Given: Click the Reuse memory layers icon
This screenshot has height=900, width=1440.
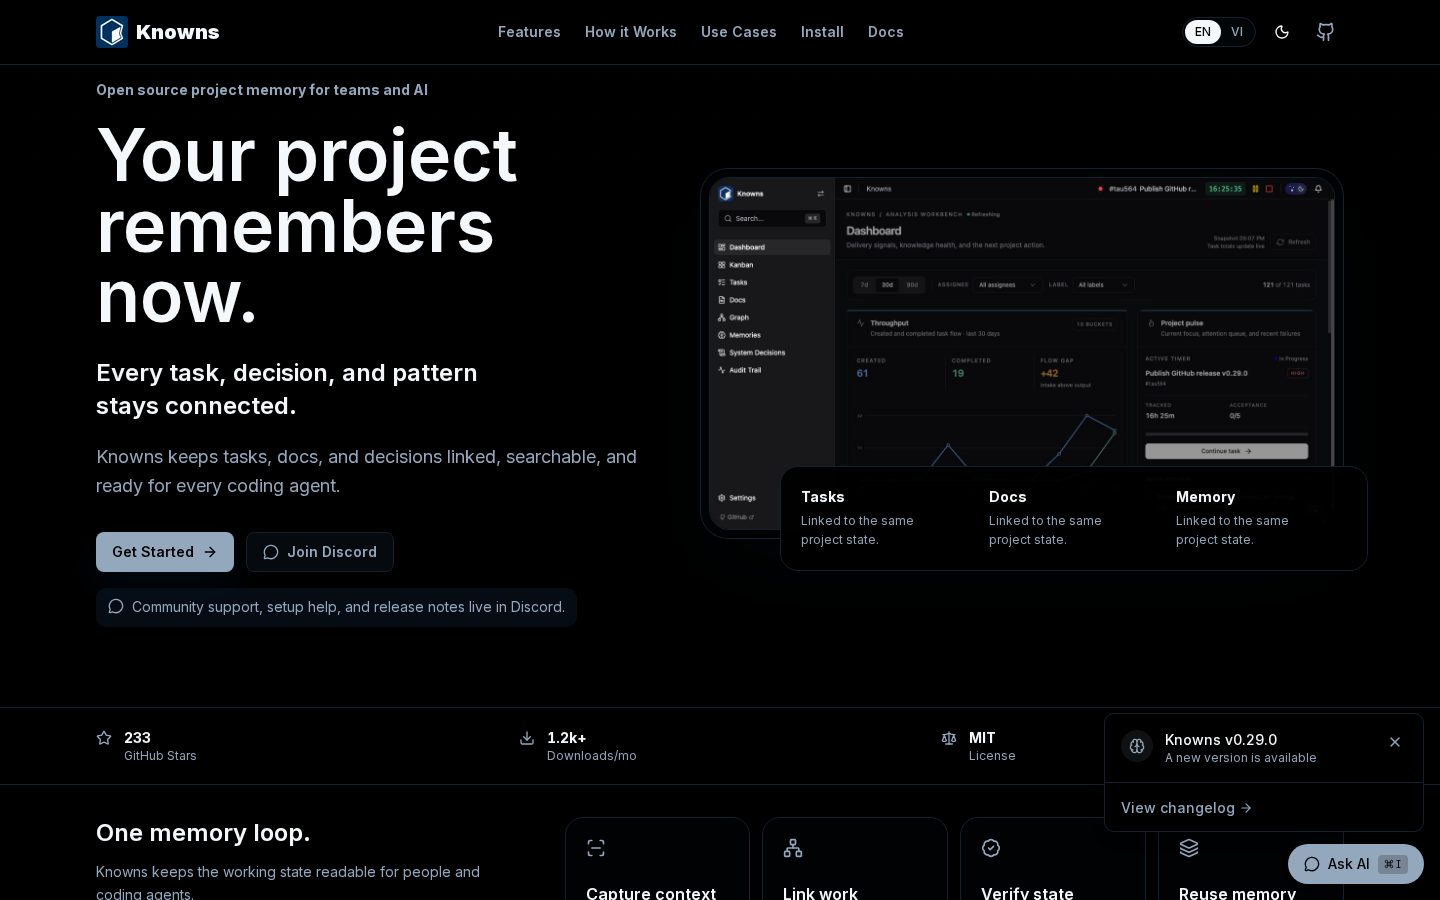Looking at the screenshot, I should (x=1189, y=848).
